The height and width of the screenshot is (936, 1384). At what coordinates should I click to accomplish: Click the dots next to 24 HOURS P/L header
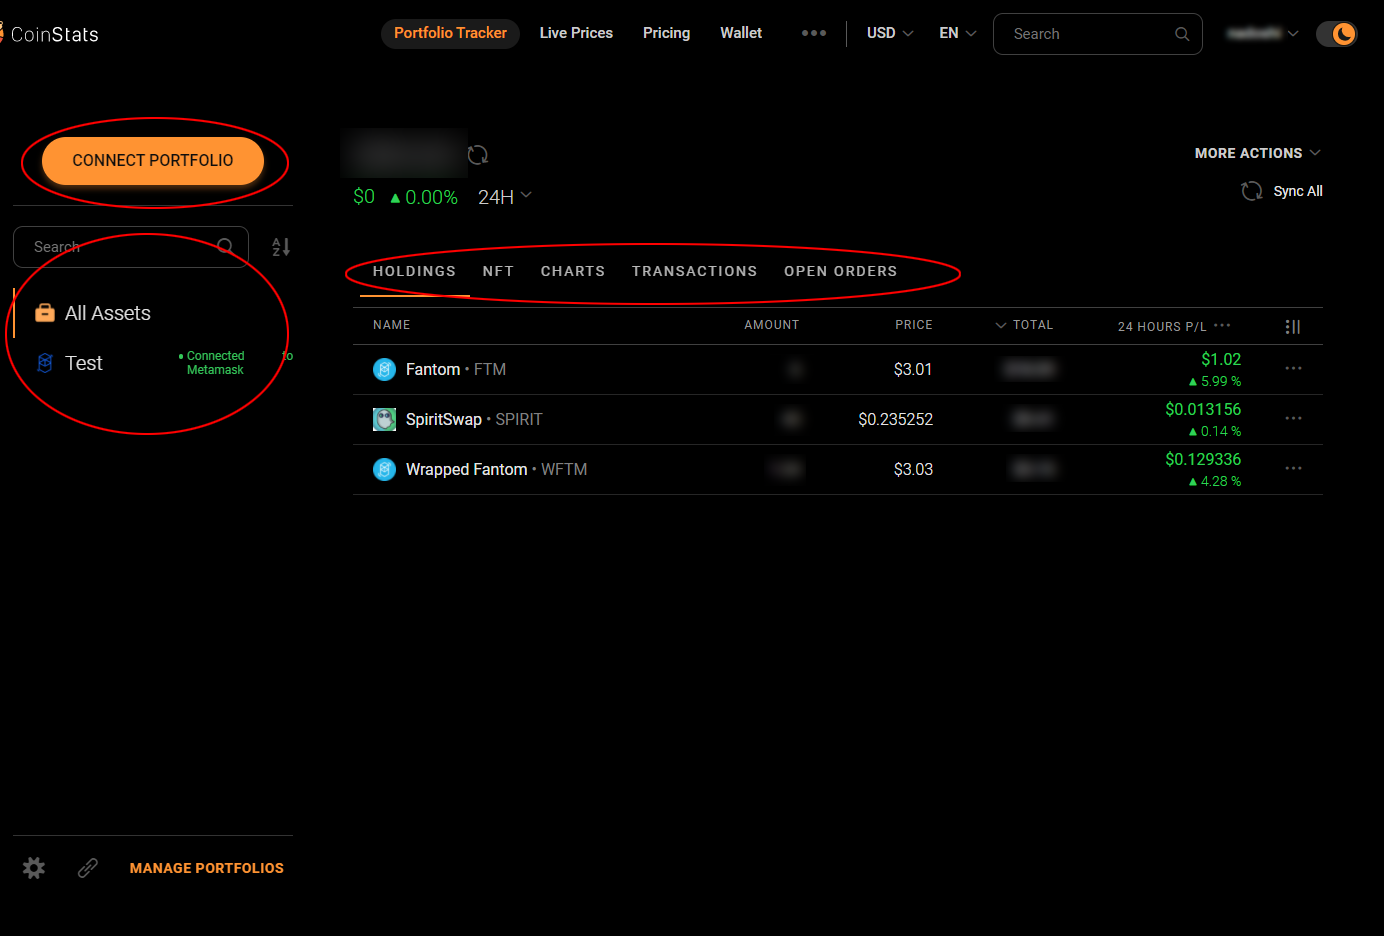coord(1222,326)
